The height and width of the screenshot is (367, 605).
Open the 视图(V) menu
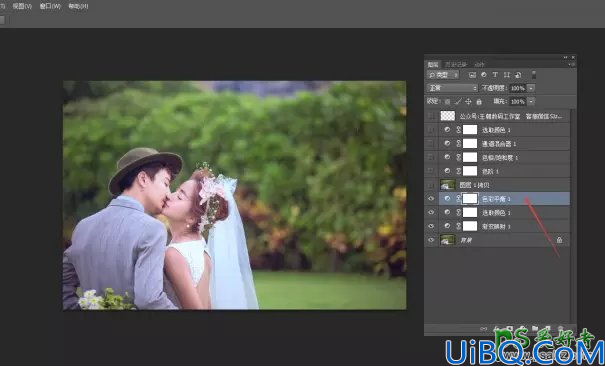pos(22,6)
